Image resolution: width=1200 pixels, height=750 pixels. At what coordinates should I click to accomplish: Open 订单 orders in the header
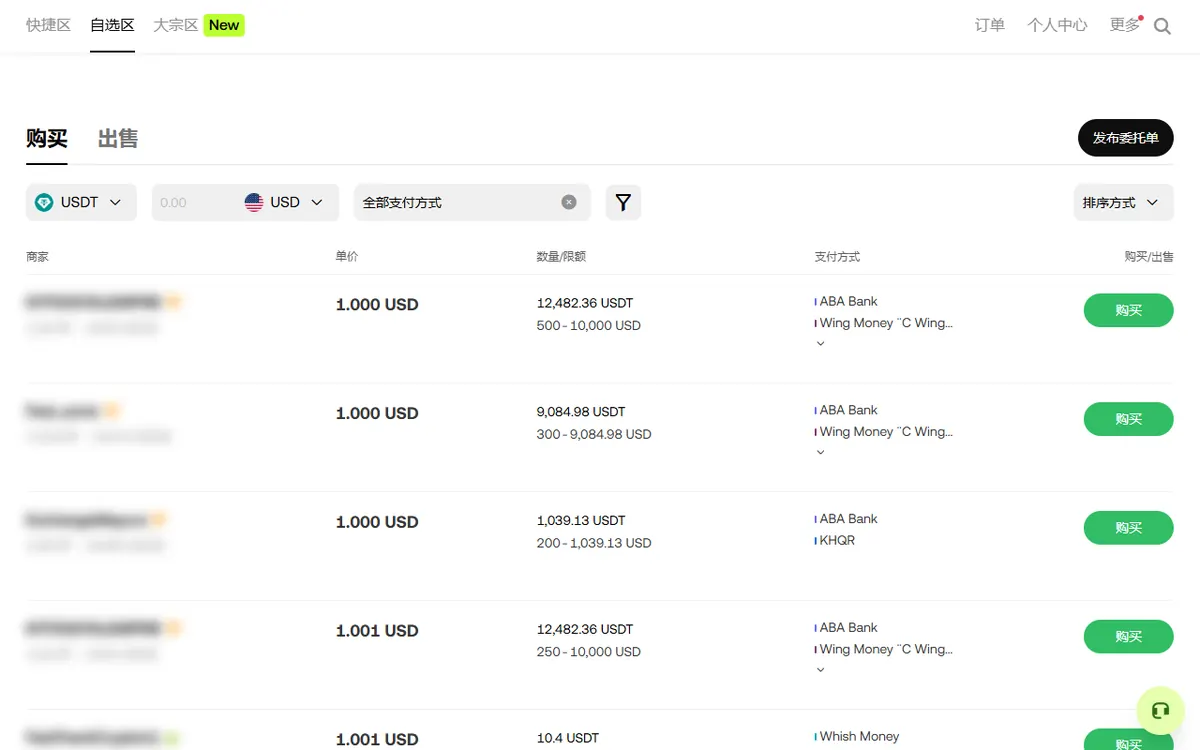click(x=990, y=25)
